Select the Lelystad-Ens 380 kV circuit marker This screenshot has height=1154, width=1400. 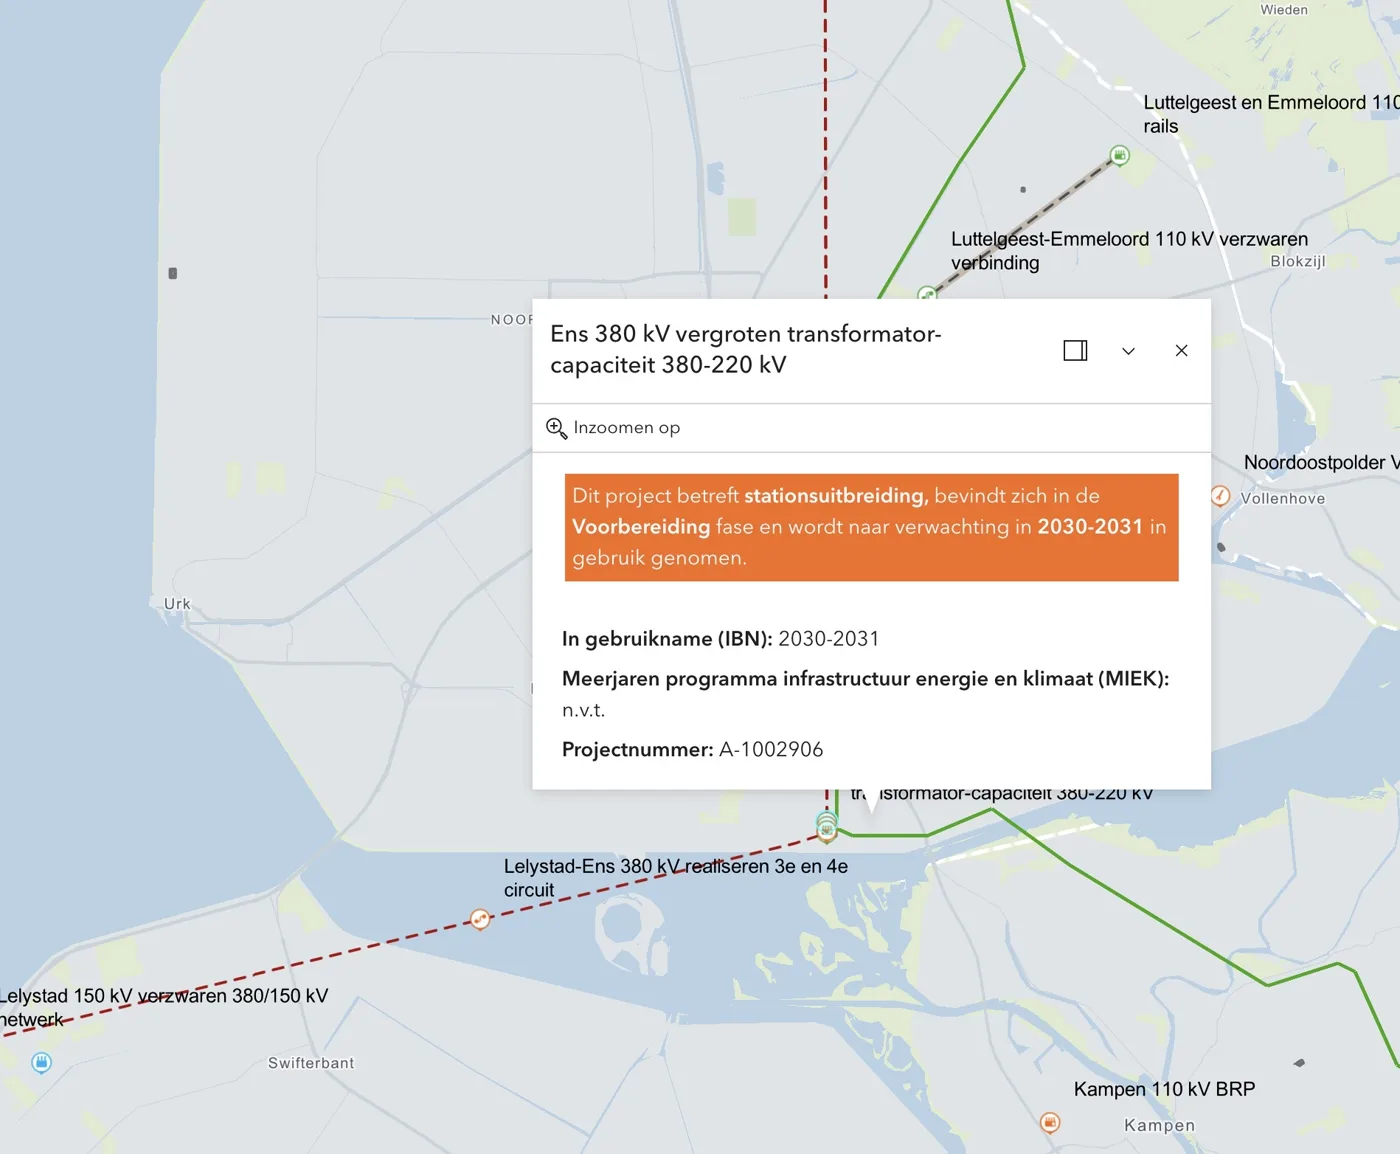coord(480,919)
